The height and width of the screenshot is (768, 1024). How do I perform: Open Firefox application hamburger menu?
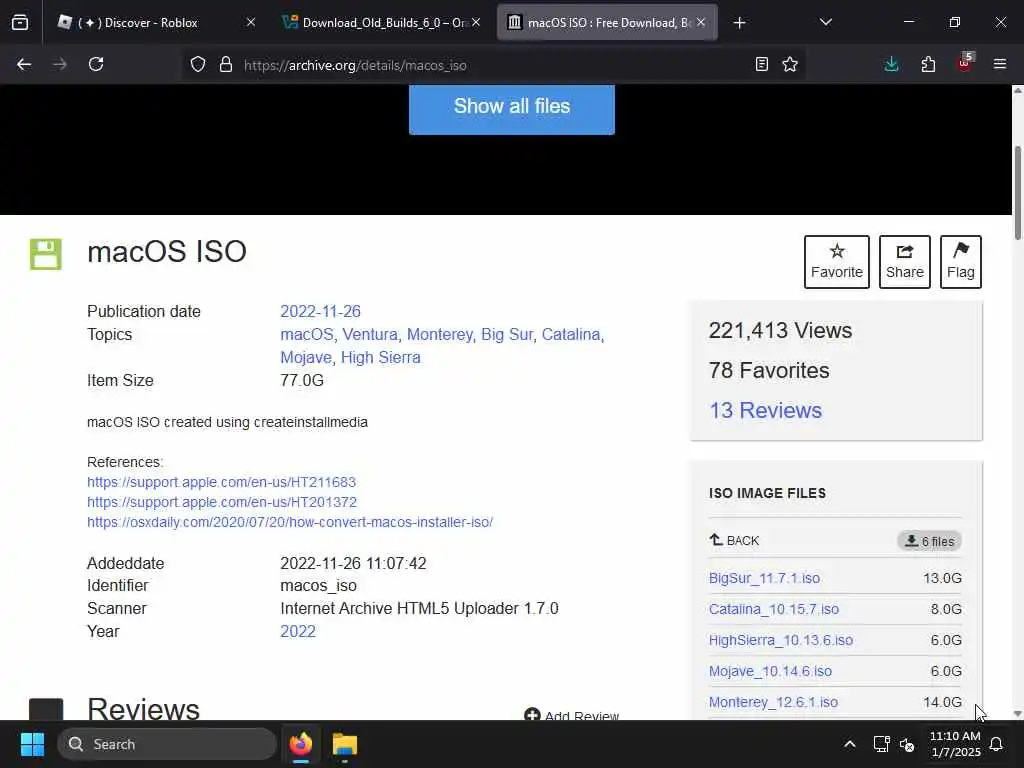(1000, 64)
